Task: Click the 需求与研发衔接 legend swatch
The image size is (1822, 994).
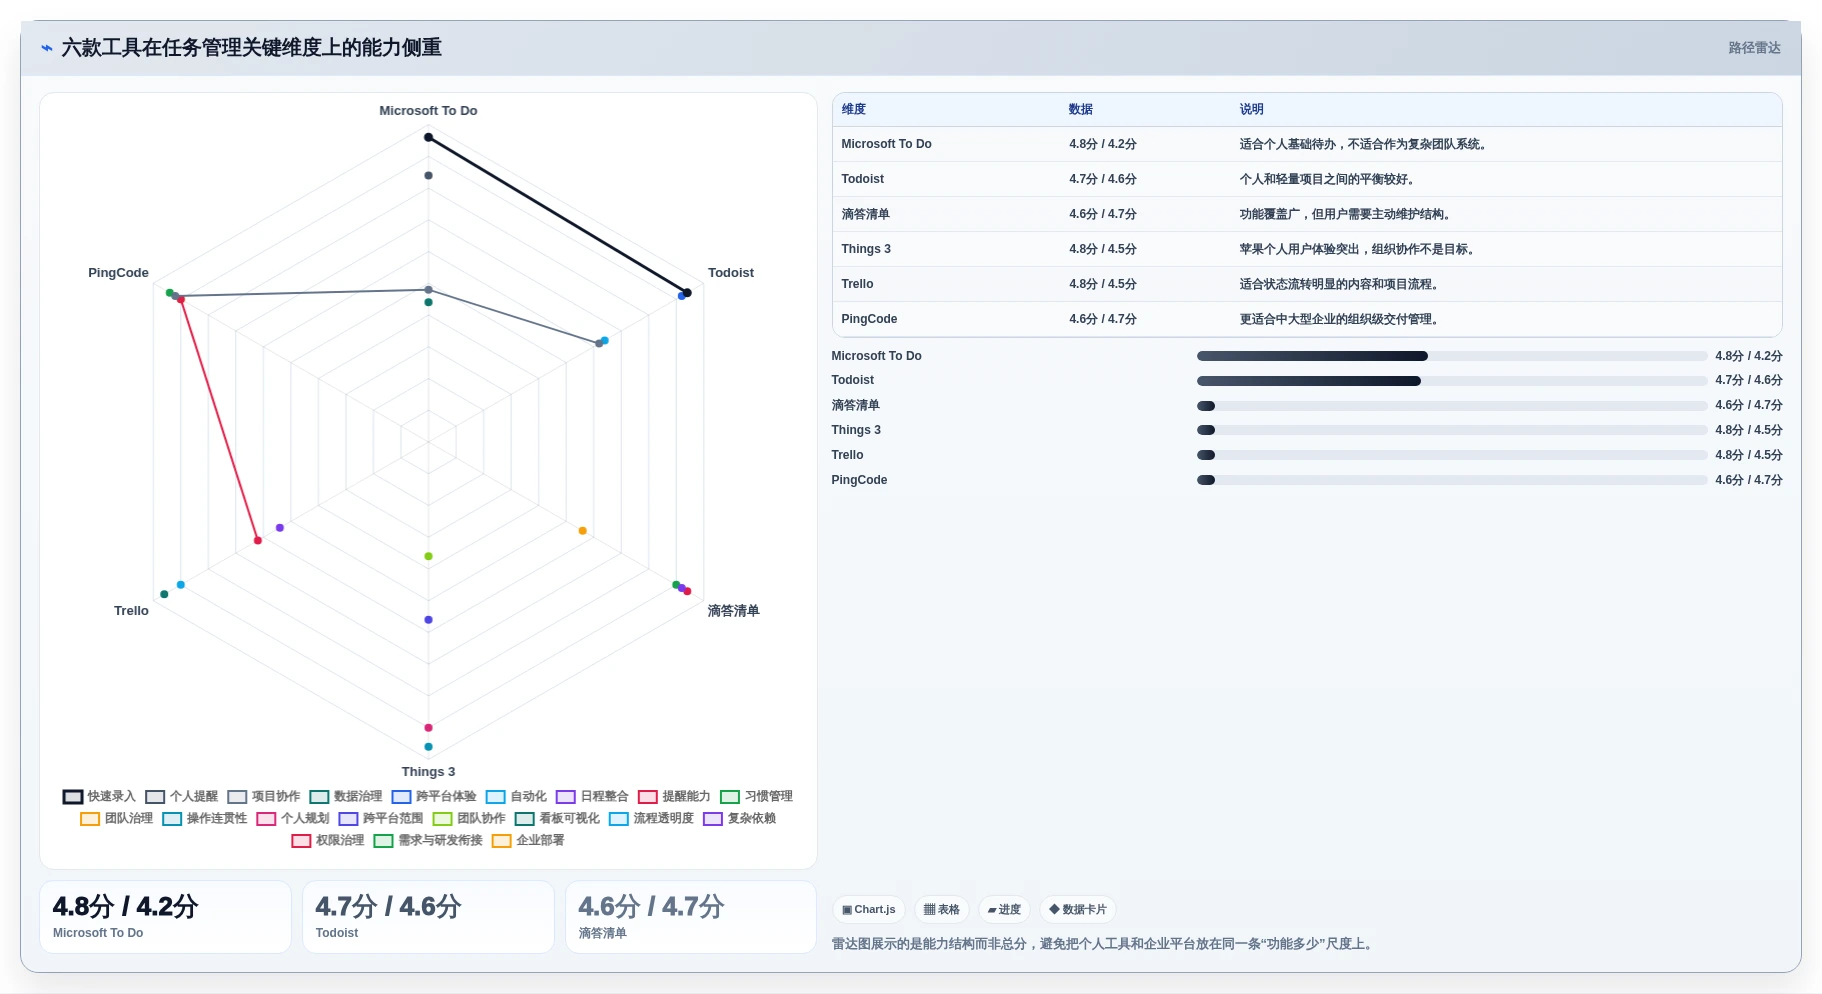Action: (383, 841)
